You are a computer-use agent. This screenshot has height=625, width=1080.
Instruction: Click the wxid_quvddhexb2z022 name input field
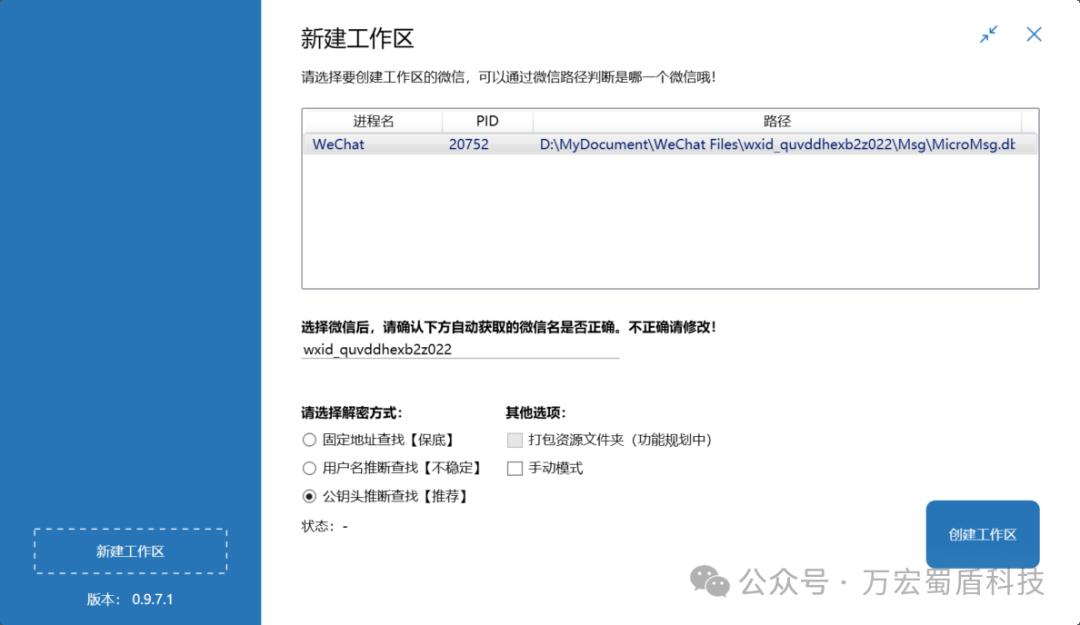(x=460, y=349)
